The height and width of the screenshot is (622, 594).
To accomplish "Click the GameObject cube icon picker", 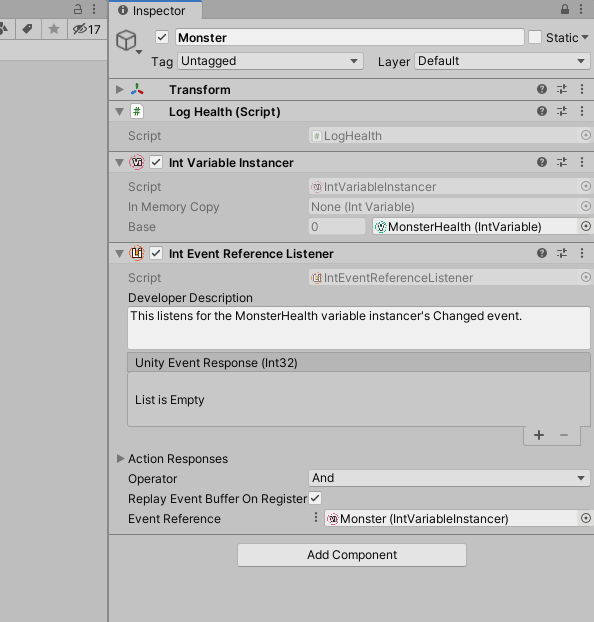I will [x=128, y=41].
